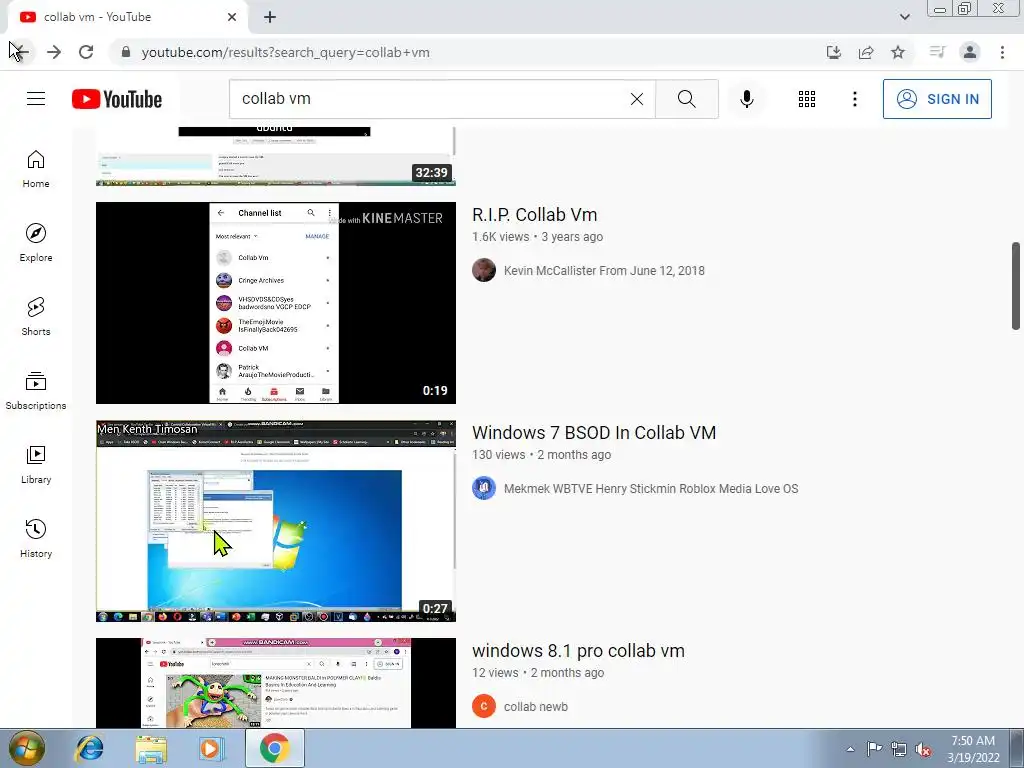Image resolution: width=1024 pixels, height=768 pixels.
Task: Open the Chrome profile avatar icon
Action: 970,52
